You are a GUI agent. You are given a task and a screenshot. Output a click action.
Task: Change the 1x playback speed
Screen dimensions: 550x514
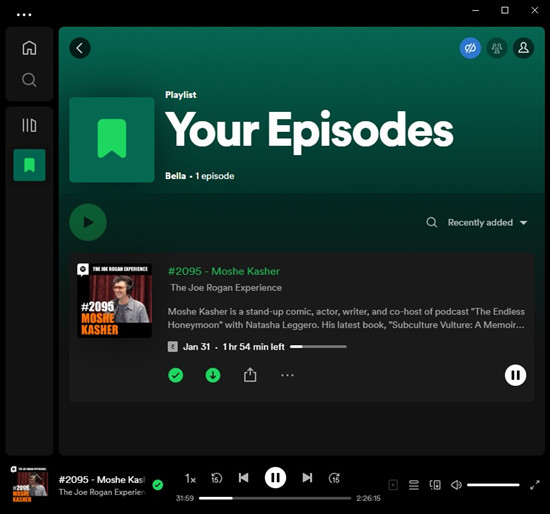point(190,478)
